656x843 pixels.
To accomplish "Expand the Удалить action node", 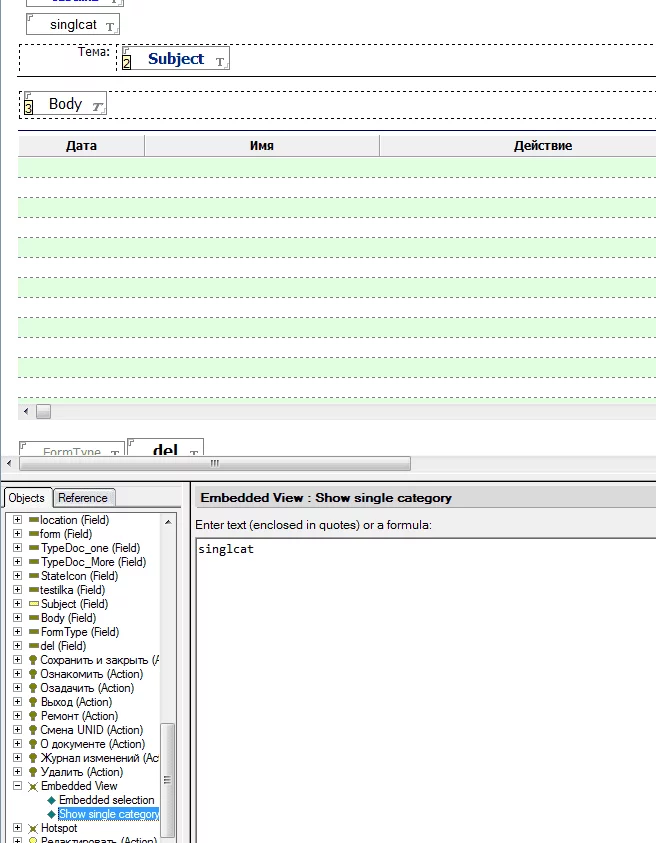I will 17,772.
